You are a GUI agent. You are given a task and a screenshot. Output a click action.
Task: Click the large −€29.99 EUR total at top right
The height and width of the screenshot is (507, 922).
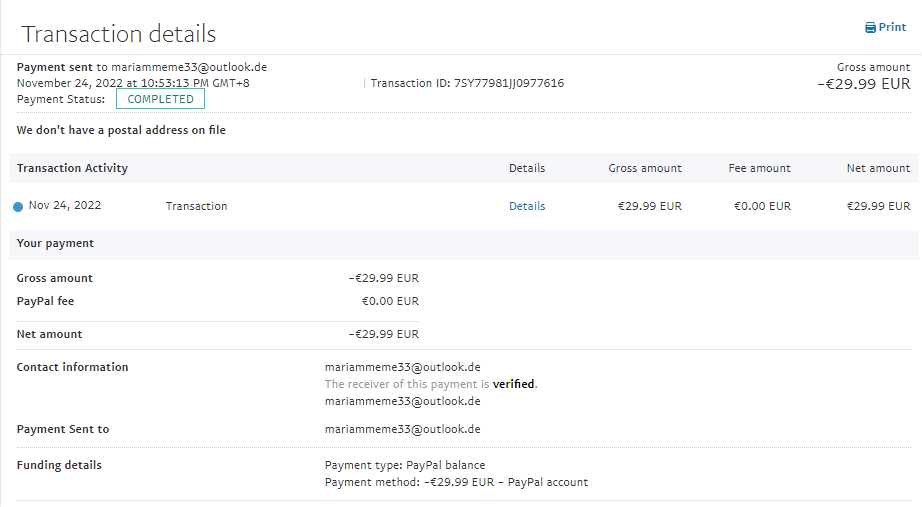point(863,84)
